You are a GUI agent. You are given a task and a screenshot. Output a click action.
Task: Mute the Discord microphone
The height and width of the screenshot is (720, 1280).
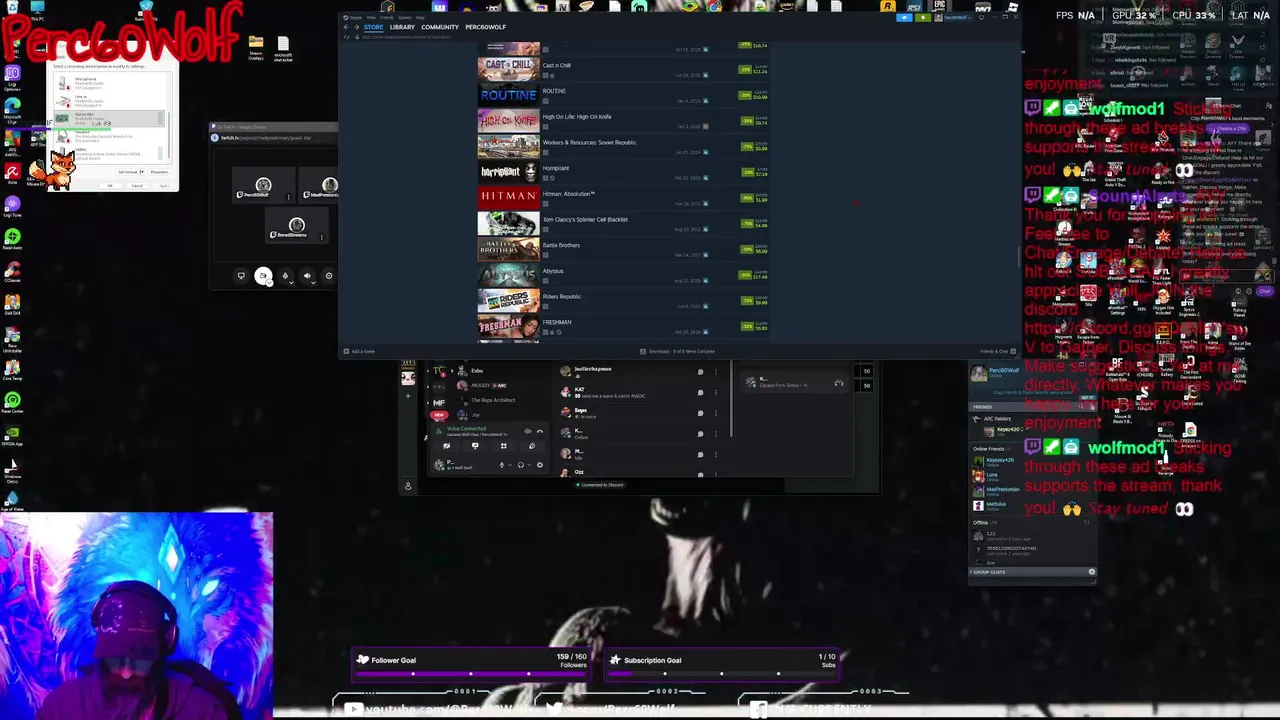click(x=502, y=465)
